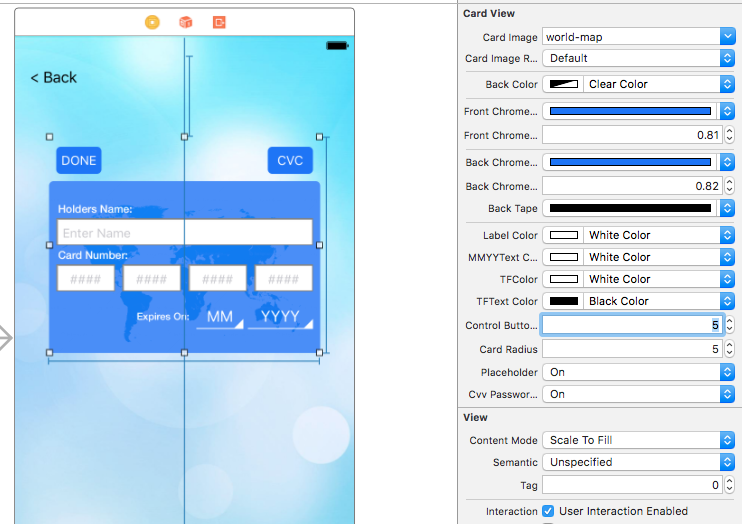Click the View section header
This screenshot has width=742, height=524.
point(475,417)
